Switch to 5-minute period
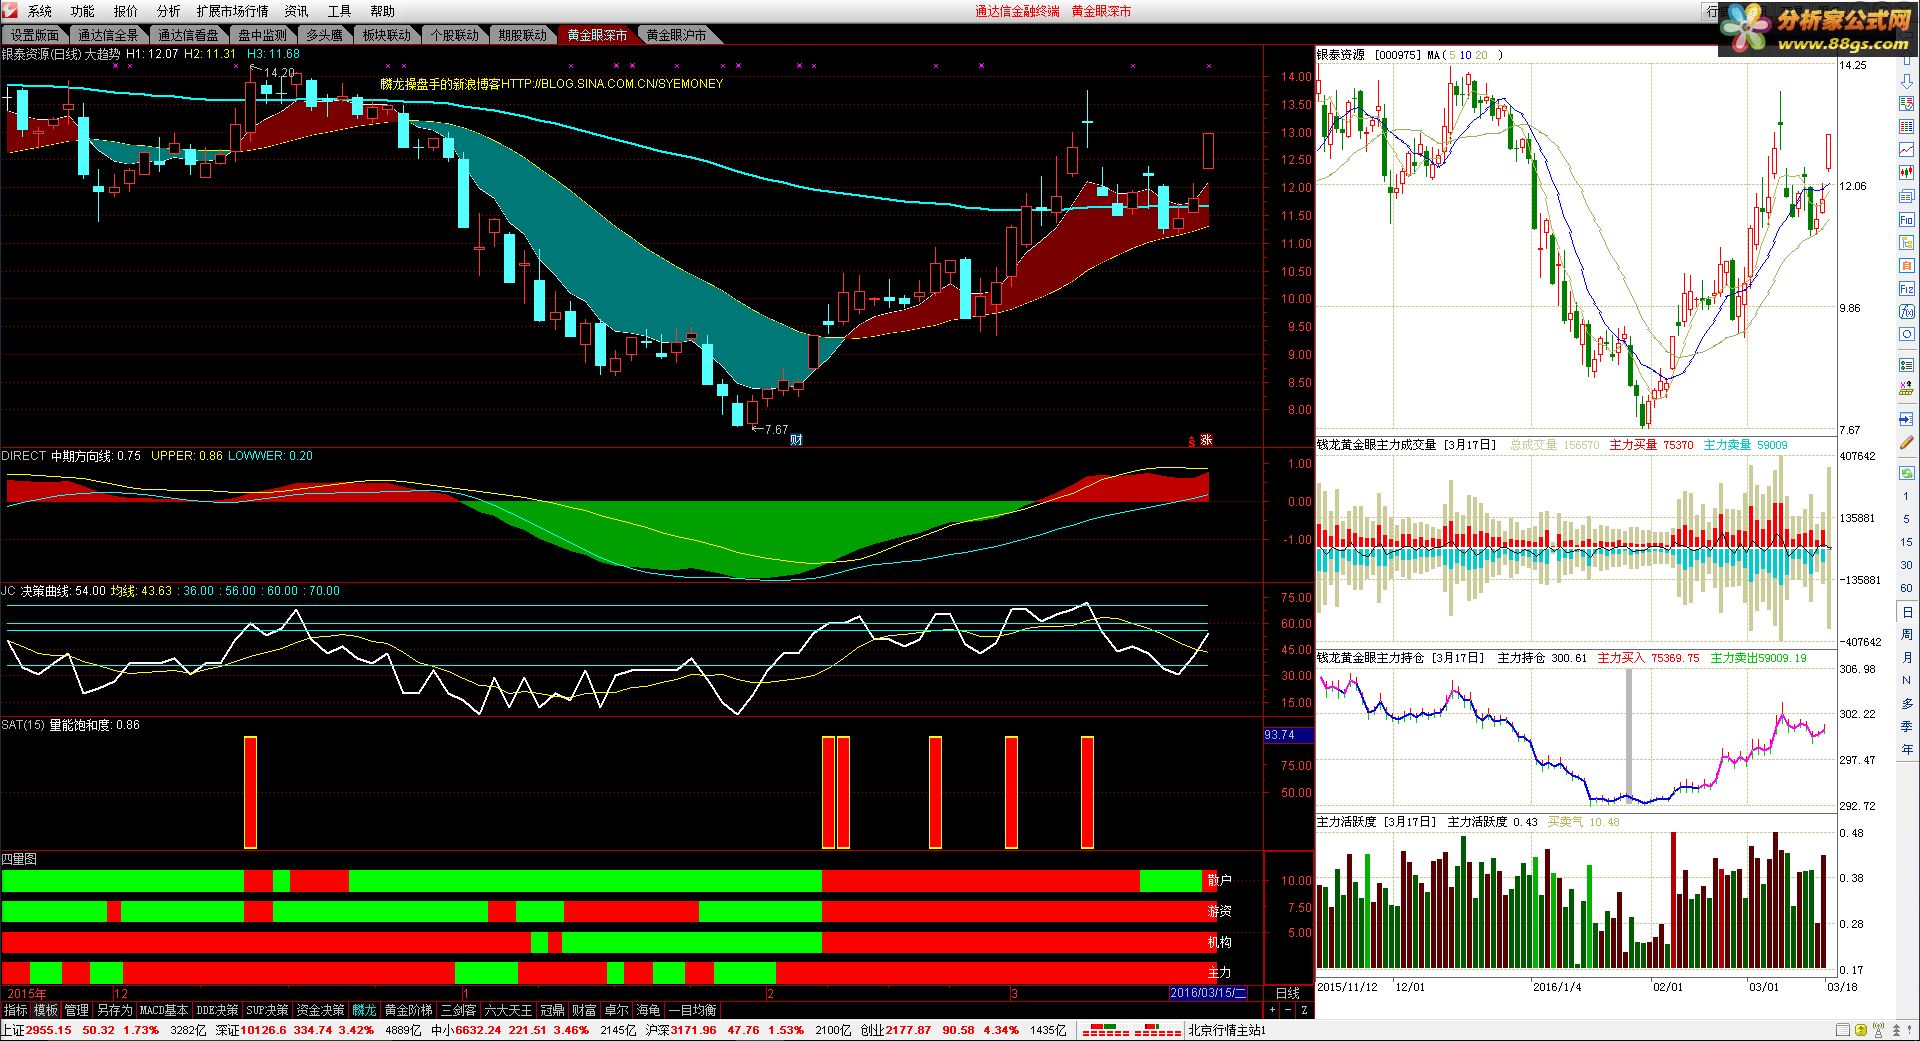This screenshot has height=1041, width=1920. (x=1906, y=520)
